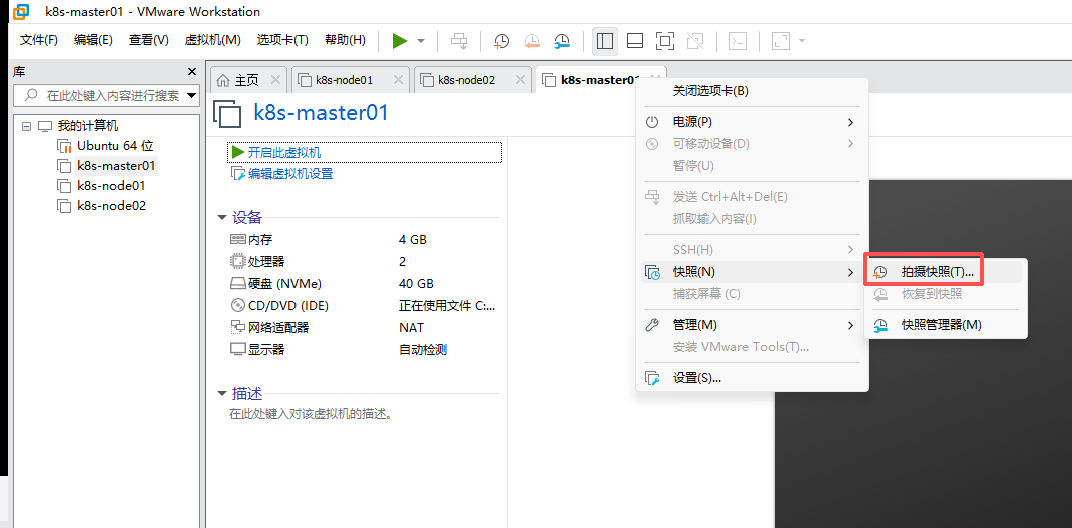
Task: Open the 文件(F) menu
Action: [39, 40]
